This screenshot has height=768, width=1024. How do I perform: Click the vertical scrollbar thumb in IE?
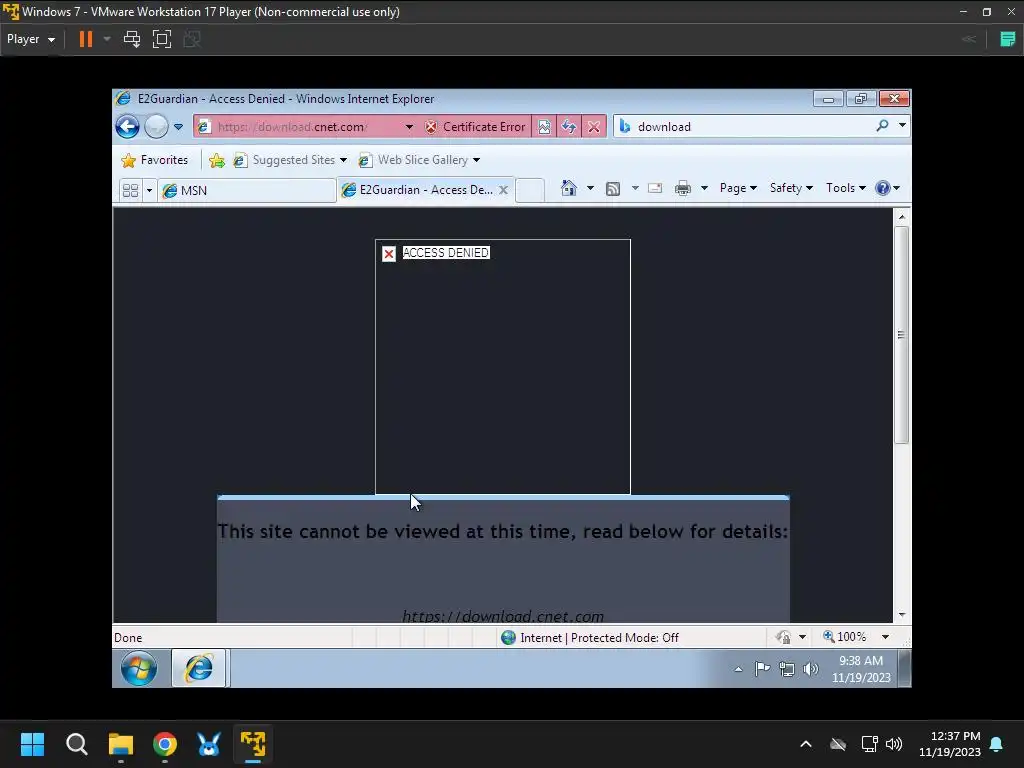coord(901,335)
